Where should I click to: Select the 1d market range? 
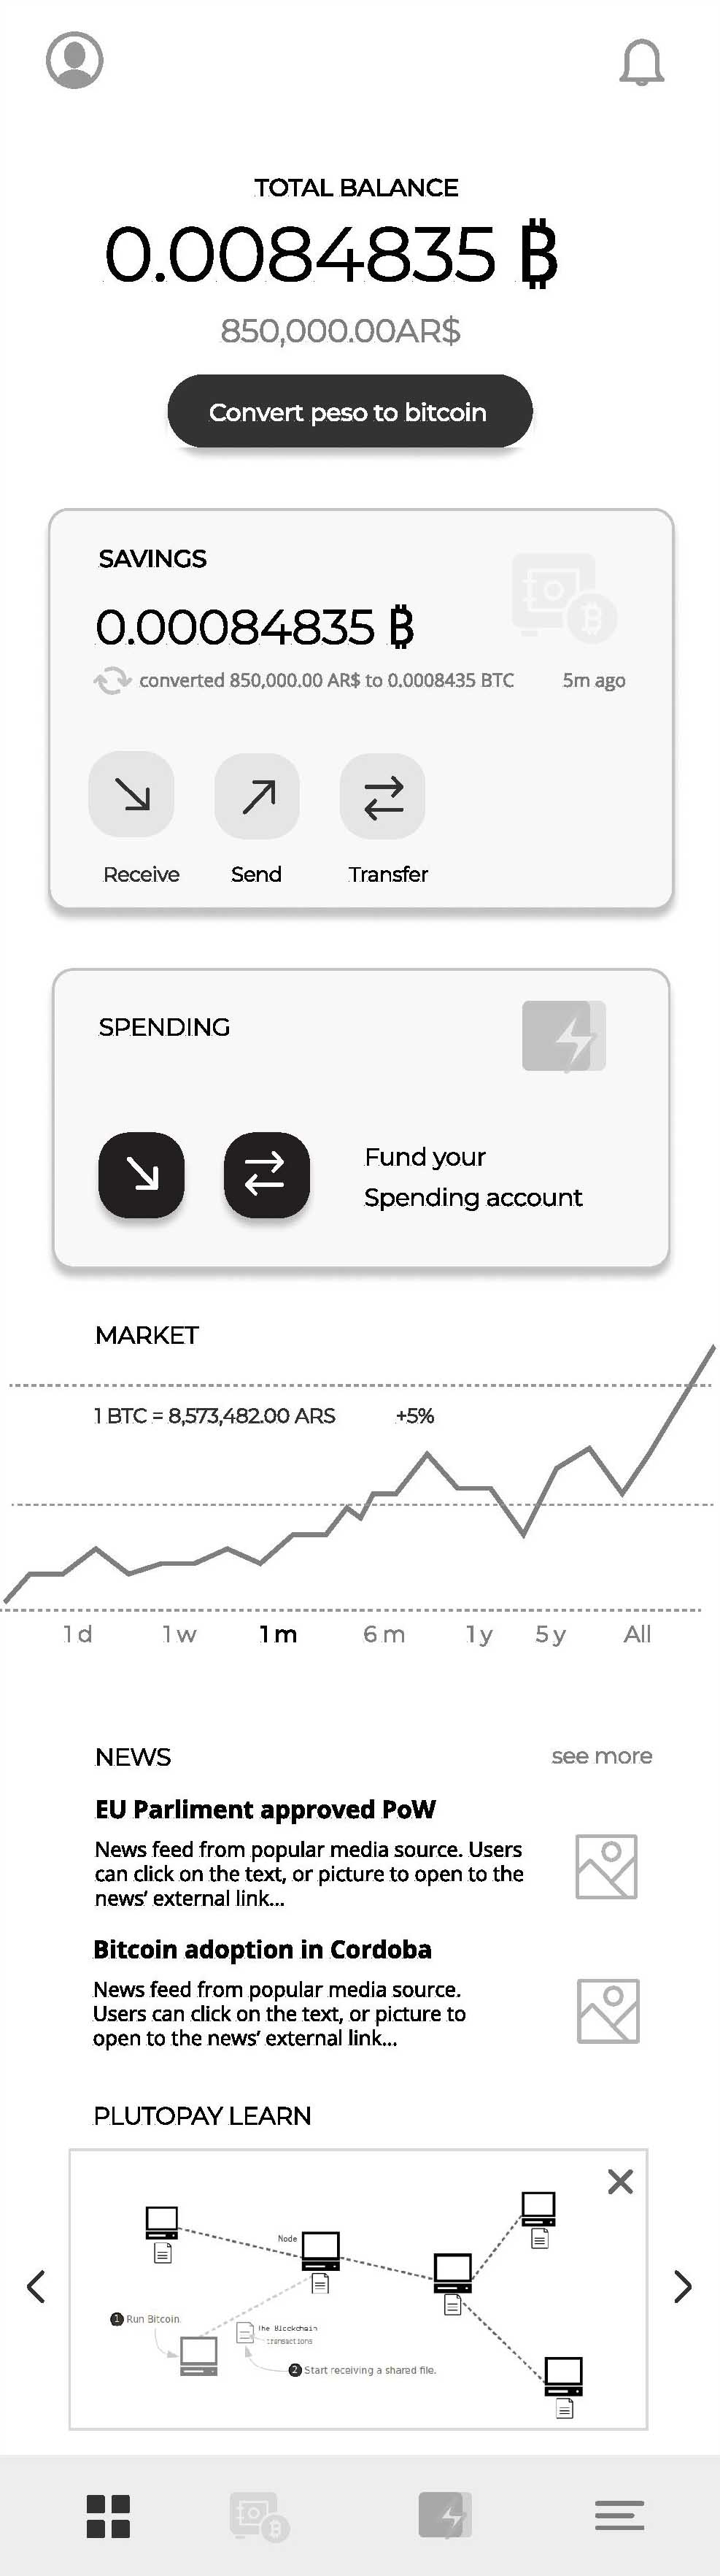77,1634
